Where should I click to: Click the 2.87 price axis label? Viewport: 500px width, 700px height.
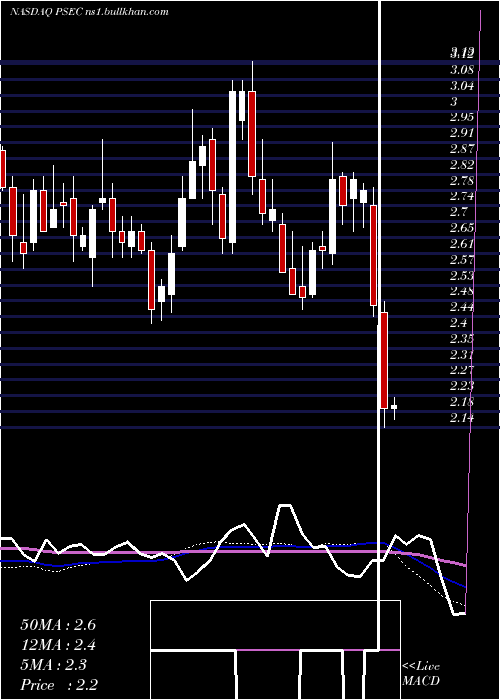click(x=462, y=150)
